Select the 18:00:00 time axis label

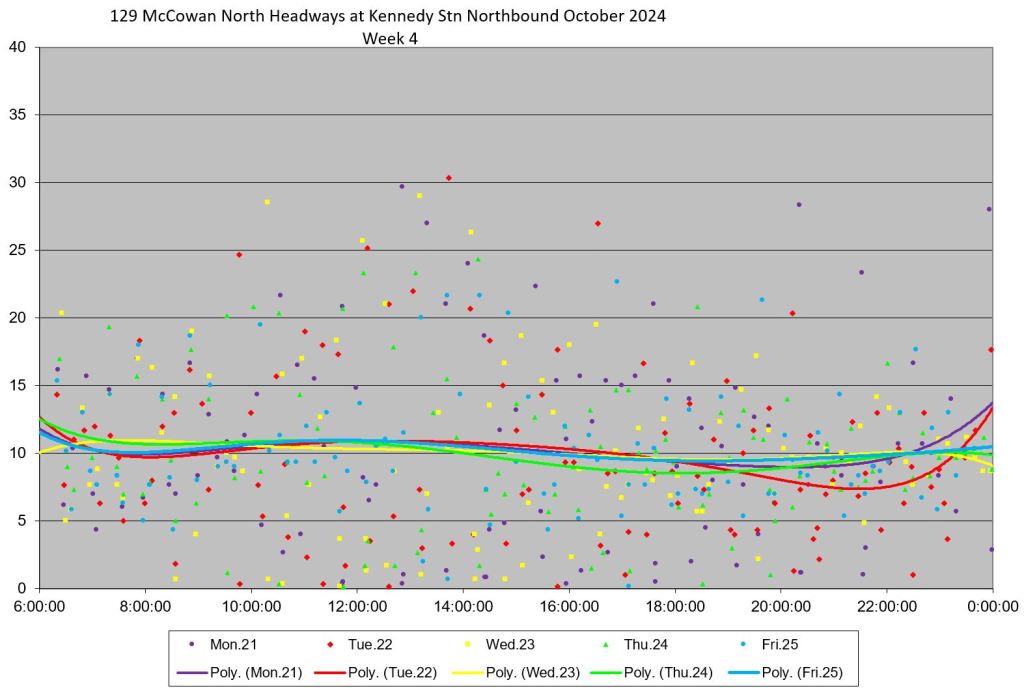(675, 607)
